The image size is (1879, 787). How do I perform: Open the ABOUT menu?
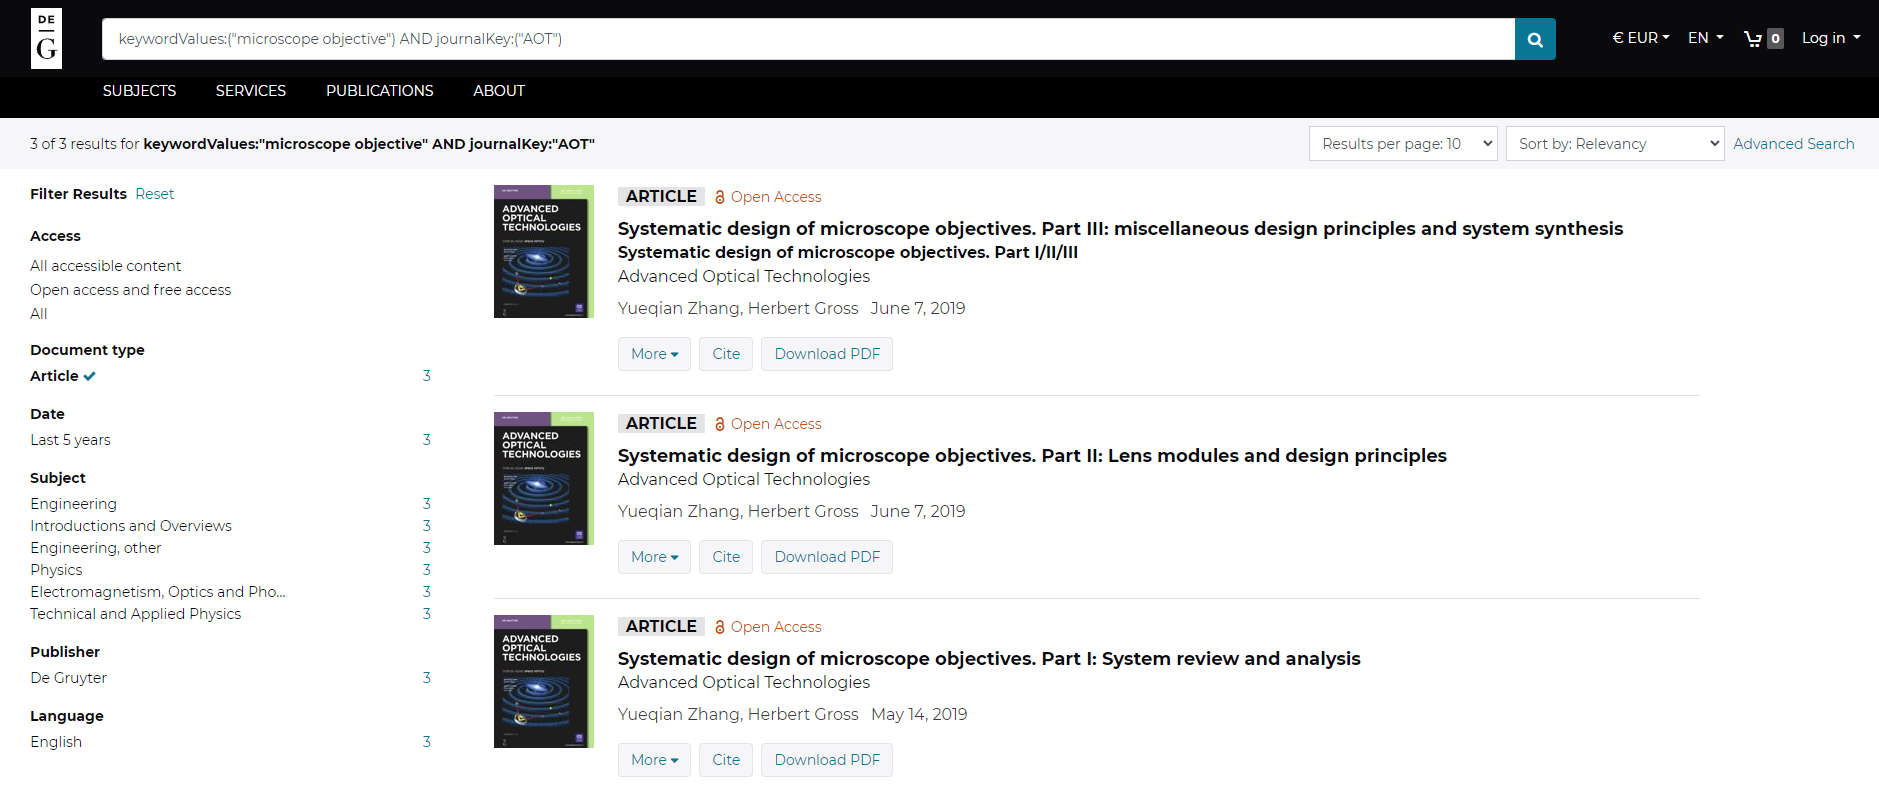point(499,91)
